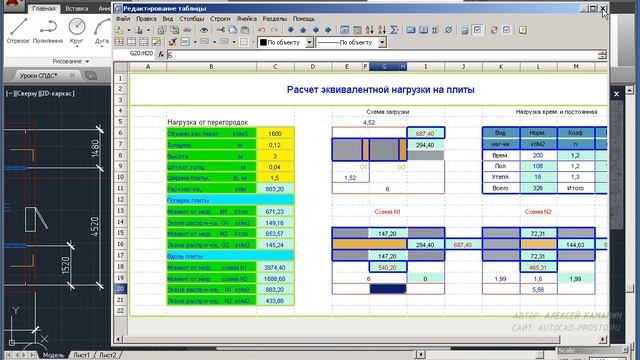The image size is (640, 360).
Task: Switch to the Лист1 layout tab
Action: [81, 355]
